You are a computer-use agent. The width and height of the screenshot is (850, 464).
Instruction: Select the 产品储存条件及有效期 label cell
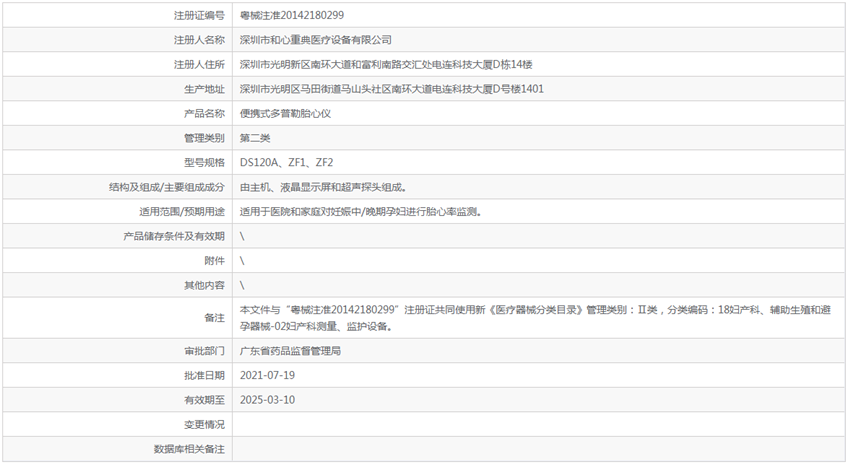tap(174, 236)
